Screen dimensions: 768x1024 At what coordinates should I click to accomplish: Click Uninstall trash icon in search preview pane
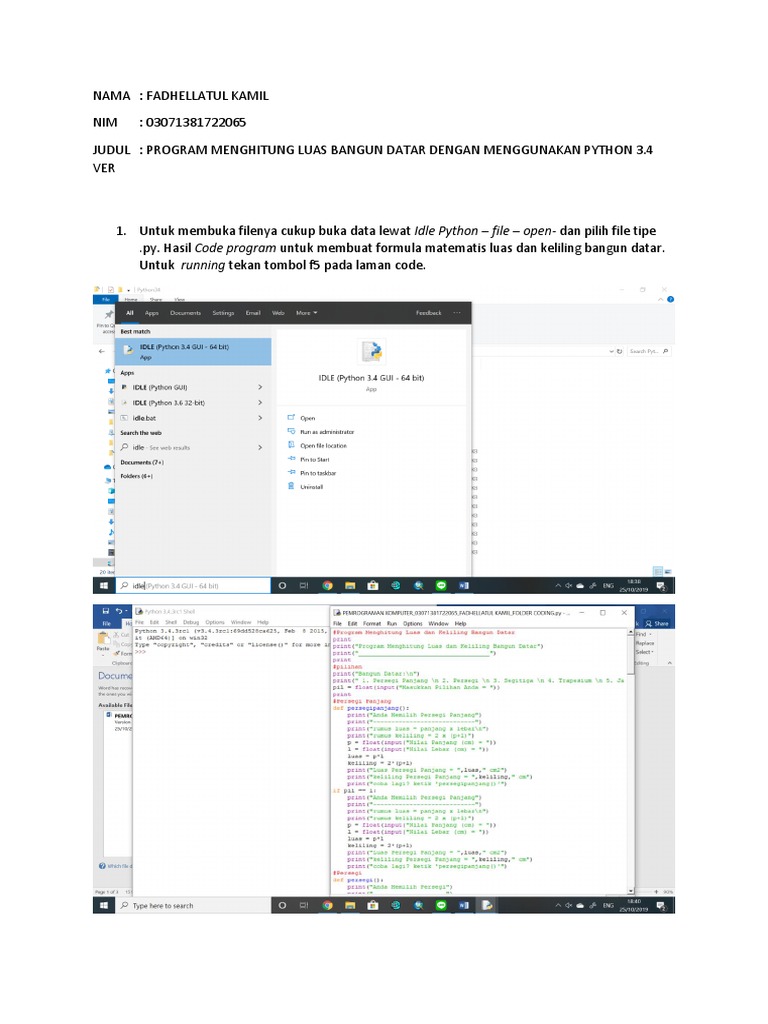[x=291, y=487]
